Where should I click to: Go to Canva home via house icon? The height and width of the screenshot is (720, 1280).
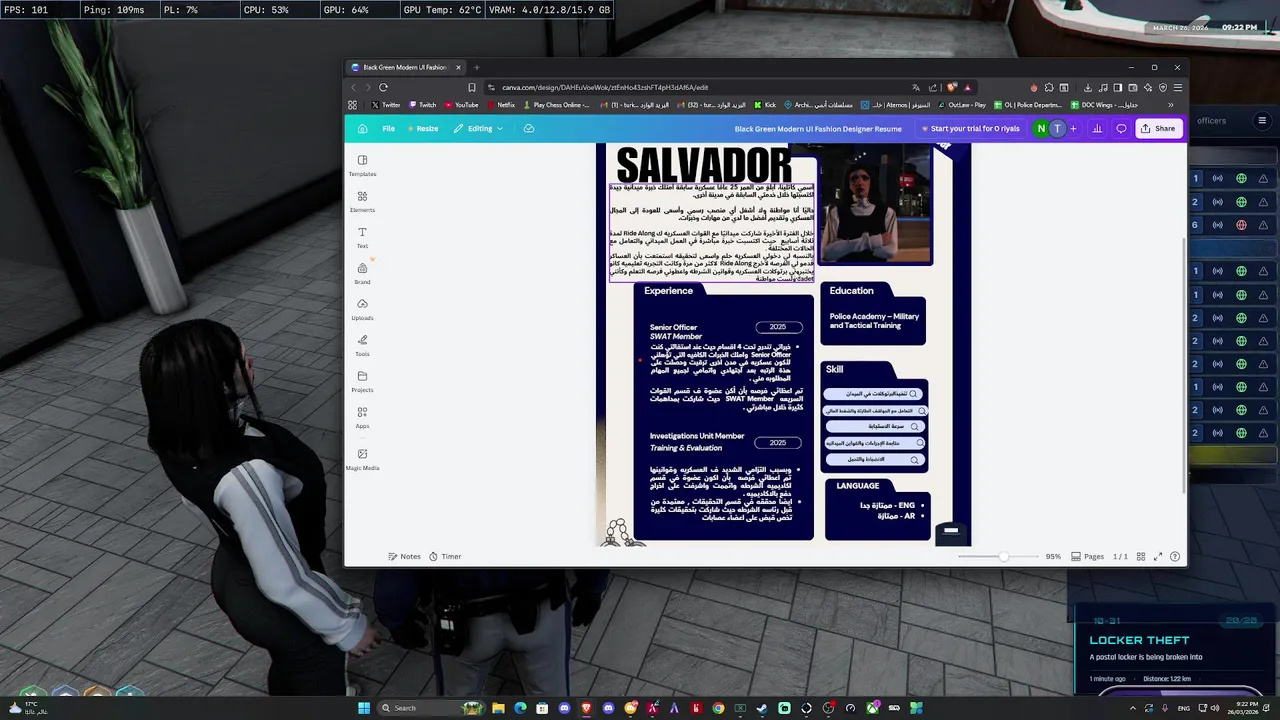coord(362,128)
